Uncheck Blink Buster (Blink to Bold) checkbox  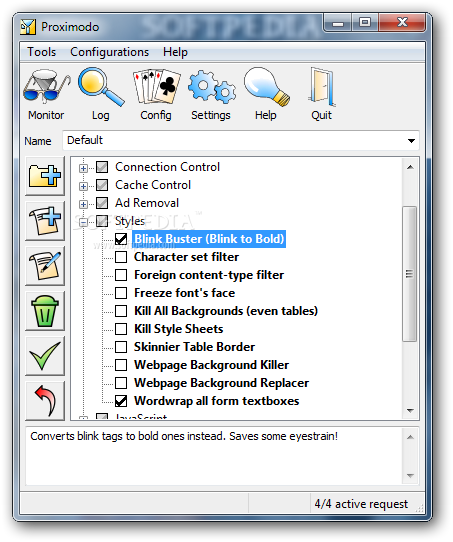tap(121, 239)
